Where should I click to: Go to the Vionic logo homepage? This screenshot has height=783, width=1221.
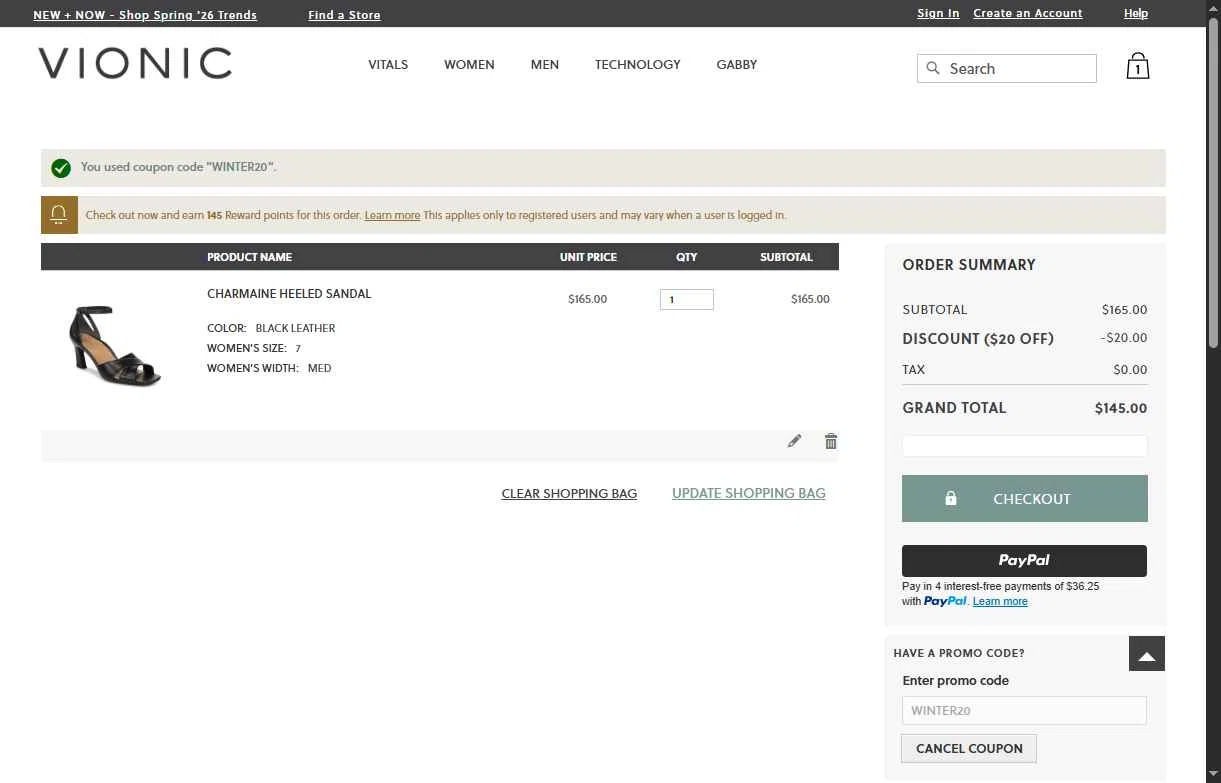[x=135, y=64]
